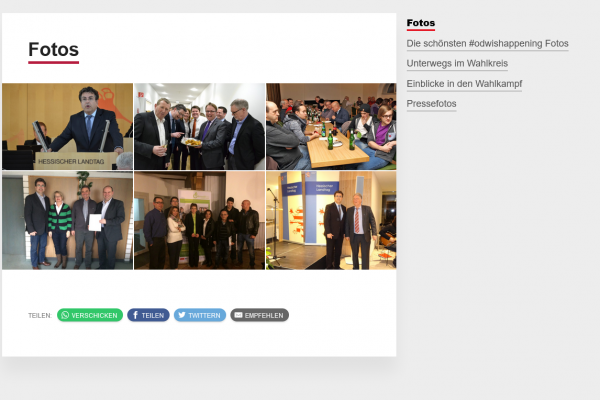
Task: Open the evening group photo with banner
Action: coord(199,220)
